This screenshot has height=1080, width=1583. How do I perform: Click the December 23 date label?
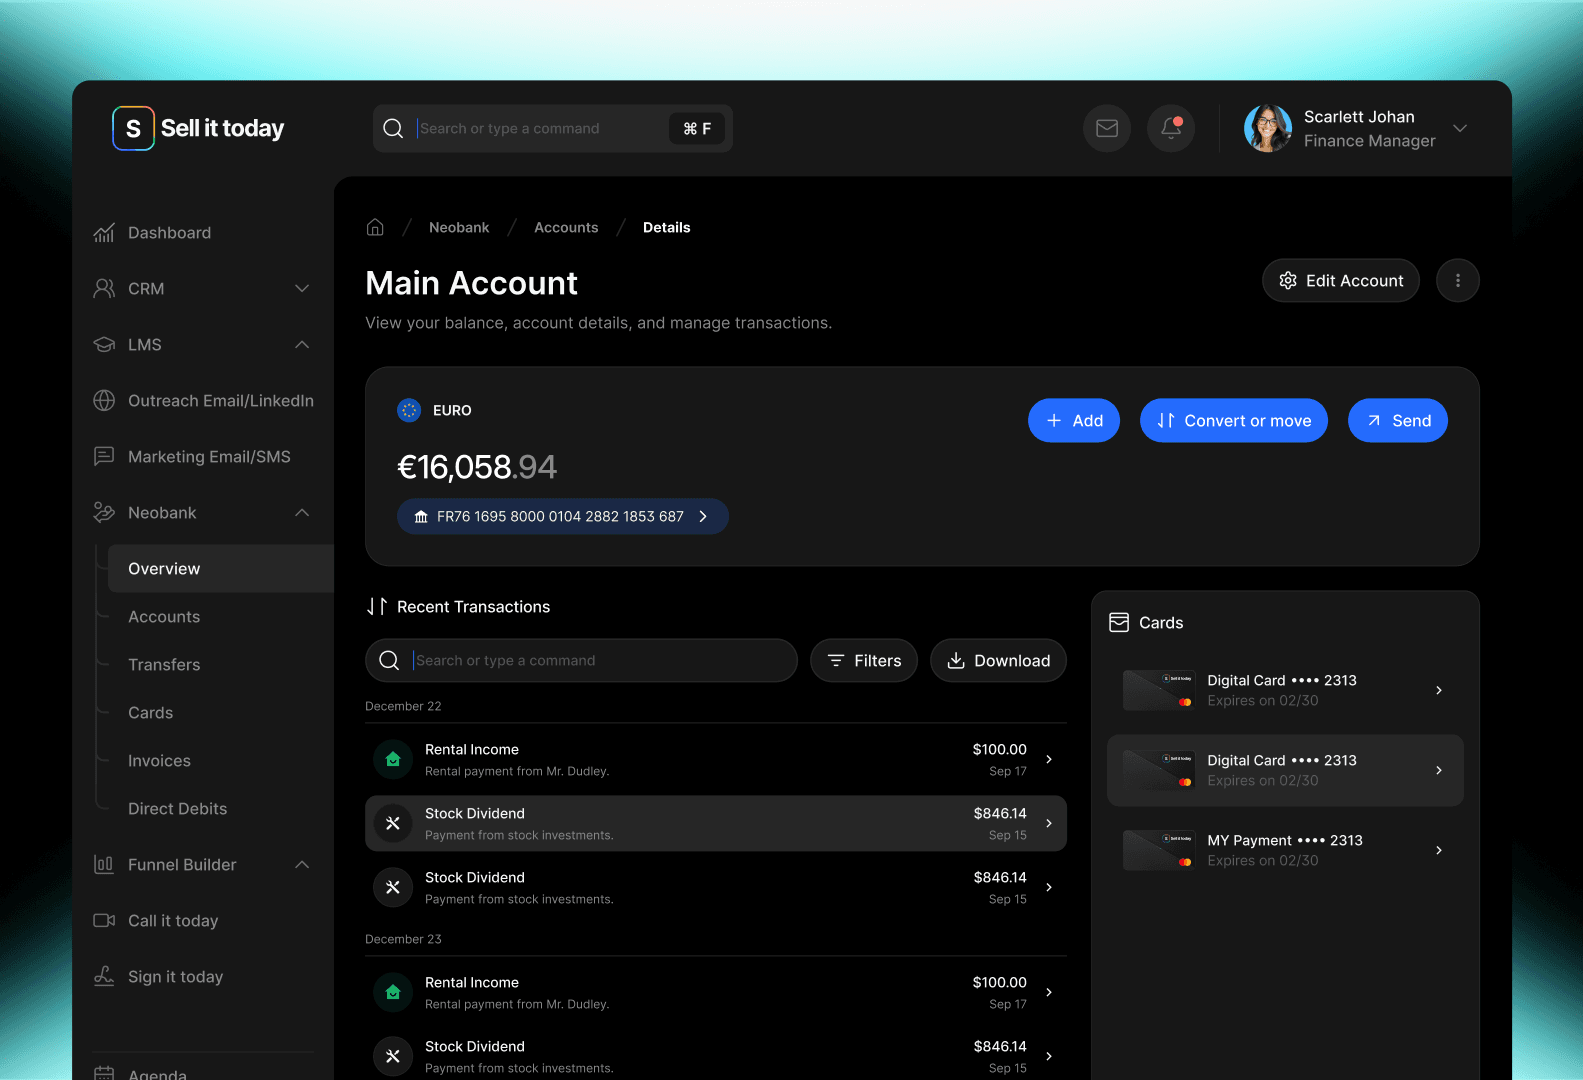coord(403,939)
